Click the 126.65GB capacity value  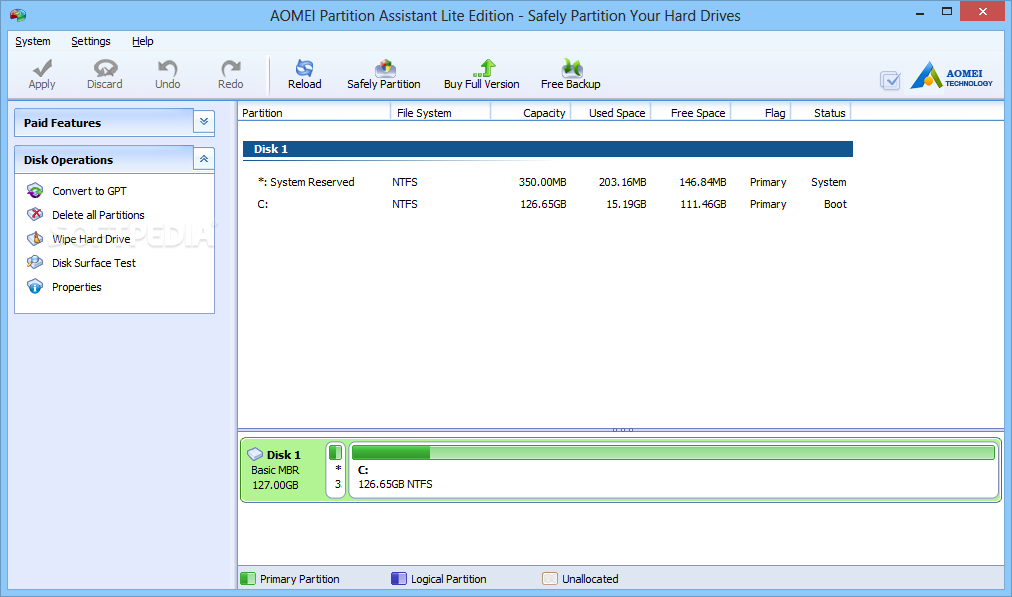tap(543, 204)
